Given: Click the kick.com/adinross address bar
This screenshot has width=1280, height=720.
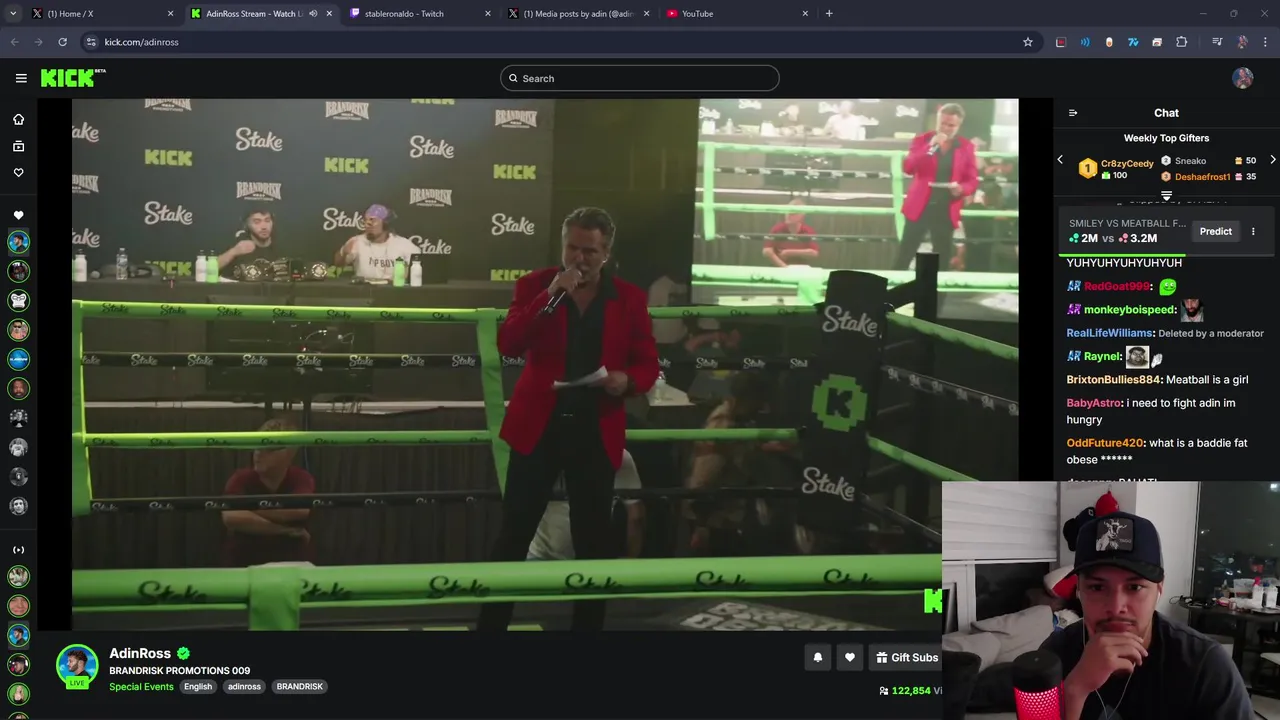Looking at the screenshot, I should point(560,42).
